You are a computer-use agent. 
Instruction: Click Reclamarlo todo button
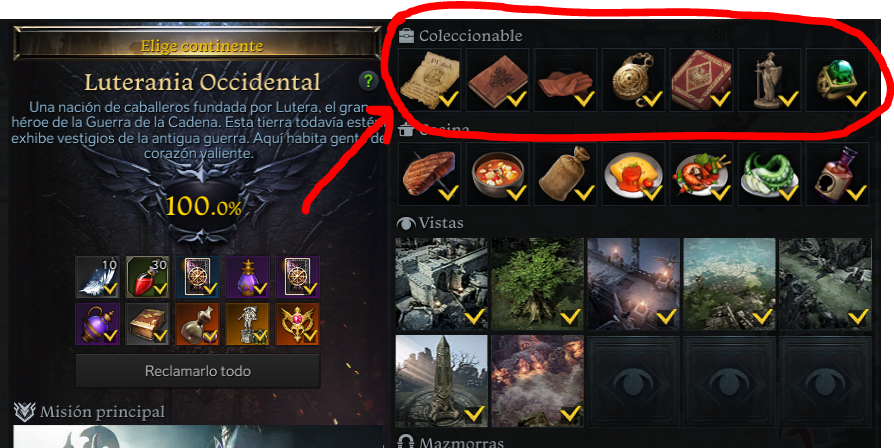tap(198, 371)
